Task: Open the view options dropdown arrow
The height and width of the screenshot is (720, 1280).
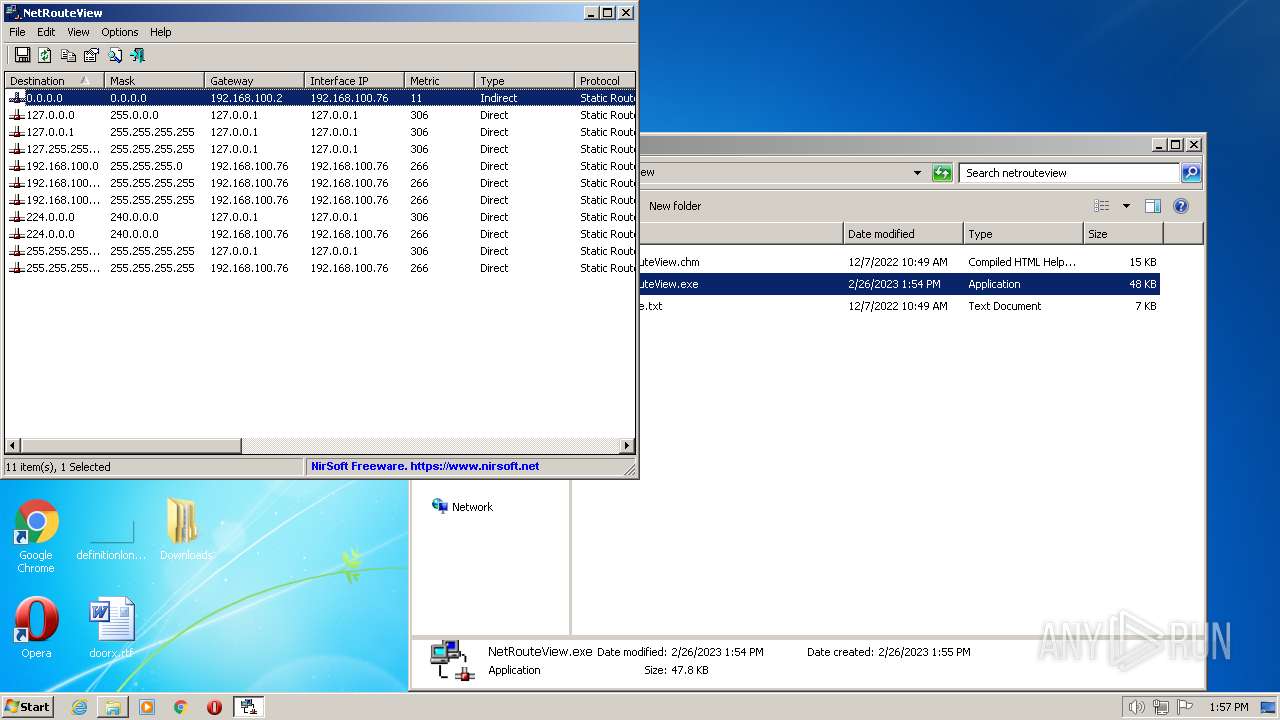Action: [x=1125, y=206]
